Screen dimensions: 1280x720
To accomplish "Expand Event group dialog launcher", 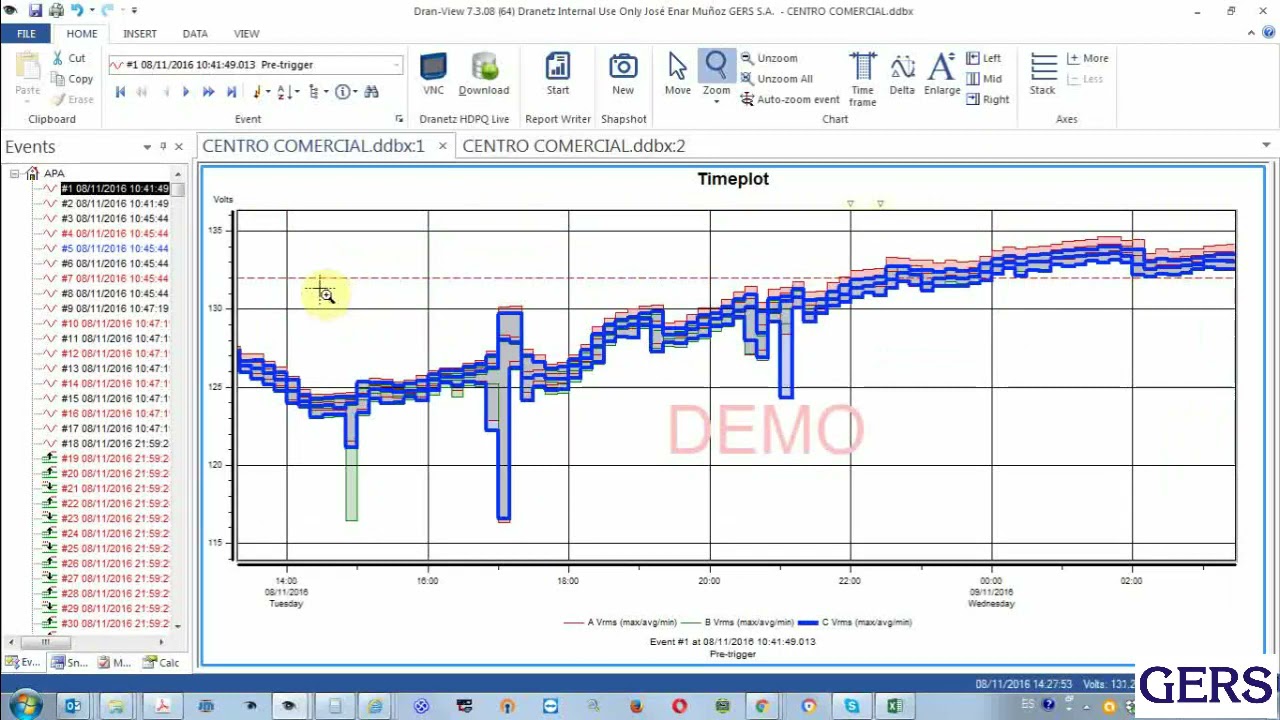I will [399, 119].
